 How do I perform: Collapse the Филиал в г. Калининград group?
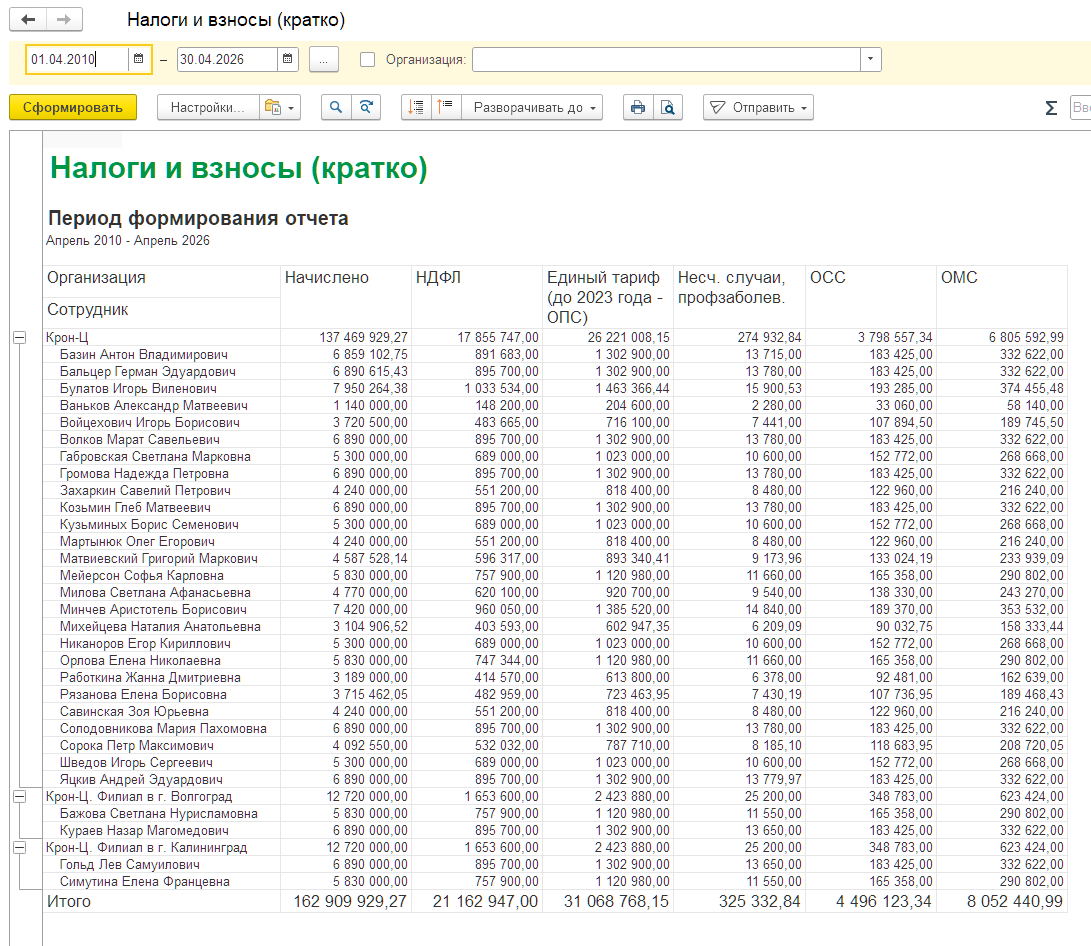pyautogui.click(x=19, y=847)
